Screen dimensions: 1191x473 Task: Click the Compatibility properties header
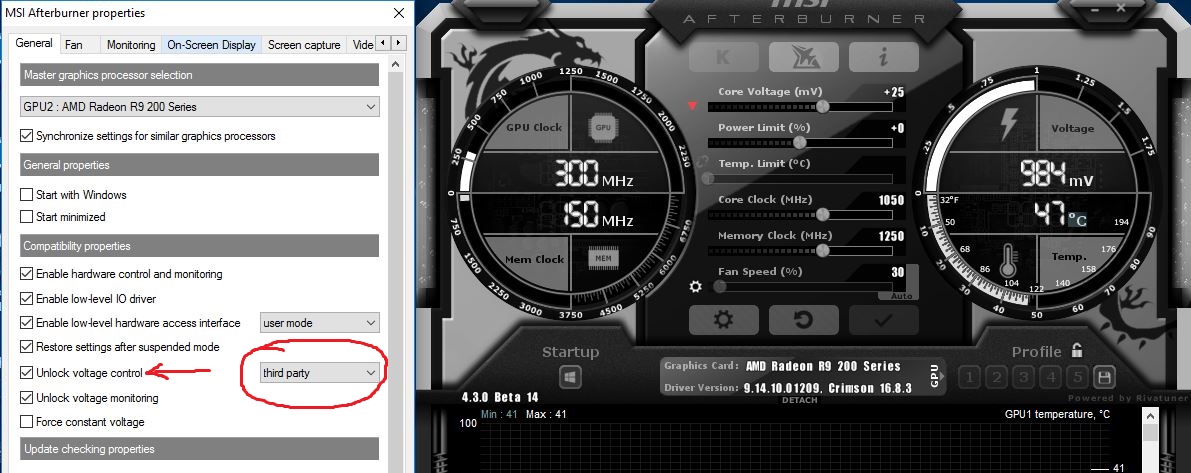[200, 246]
